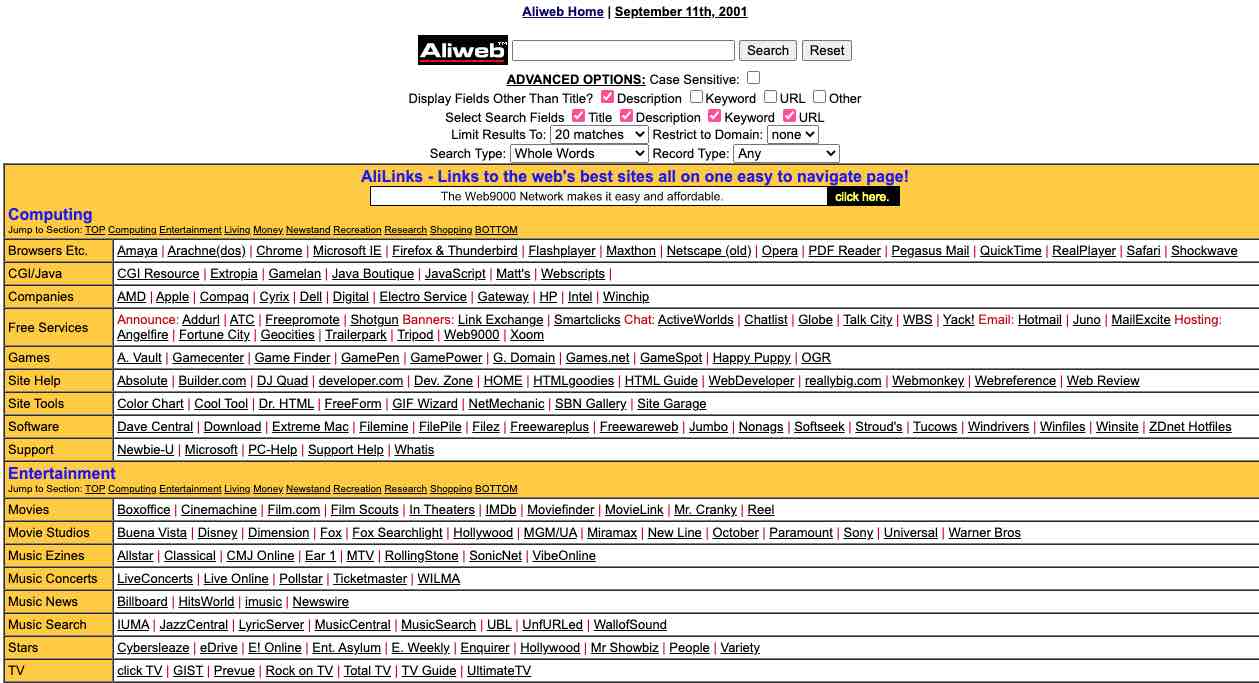Open the TV Guide link in TV row
Screen dimensions: 1259x683
pos(429,671)
